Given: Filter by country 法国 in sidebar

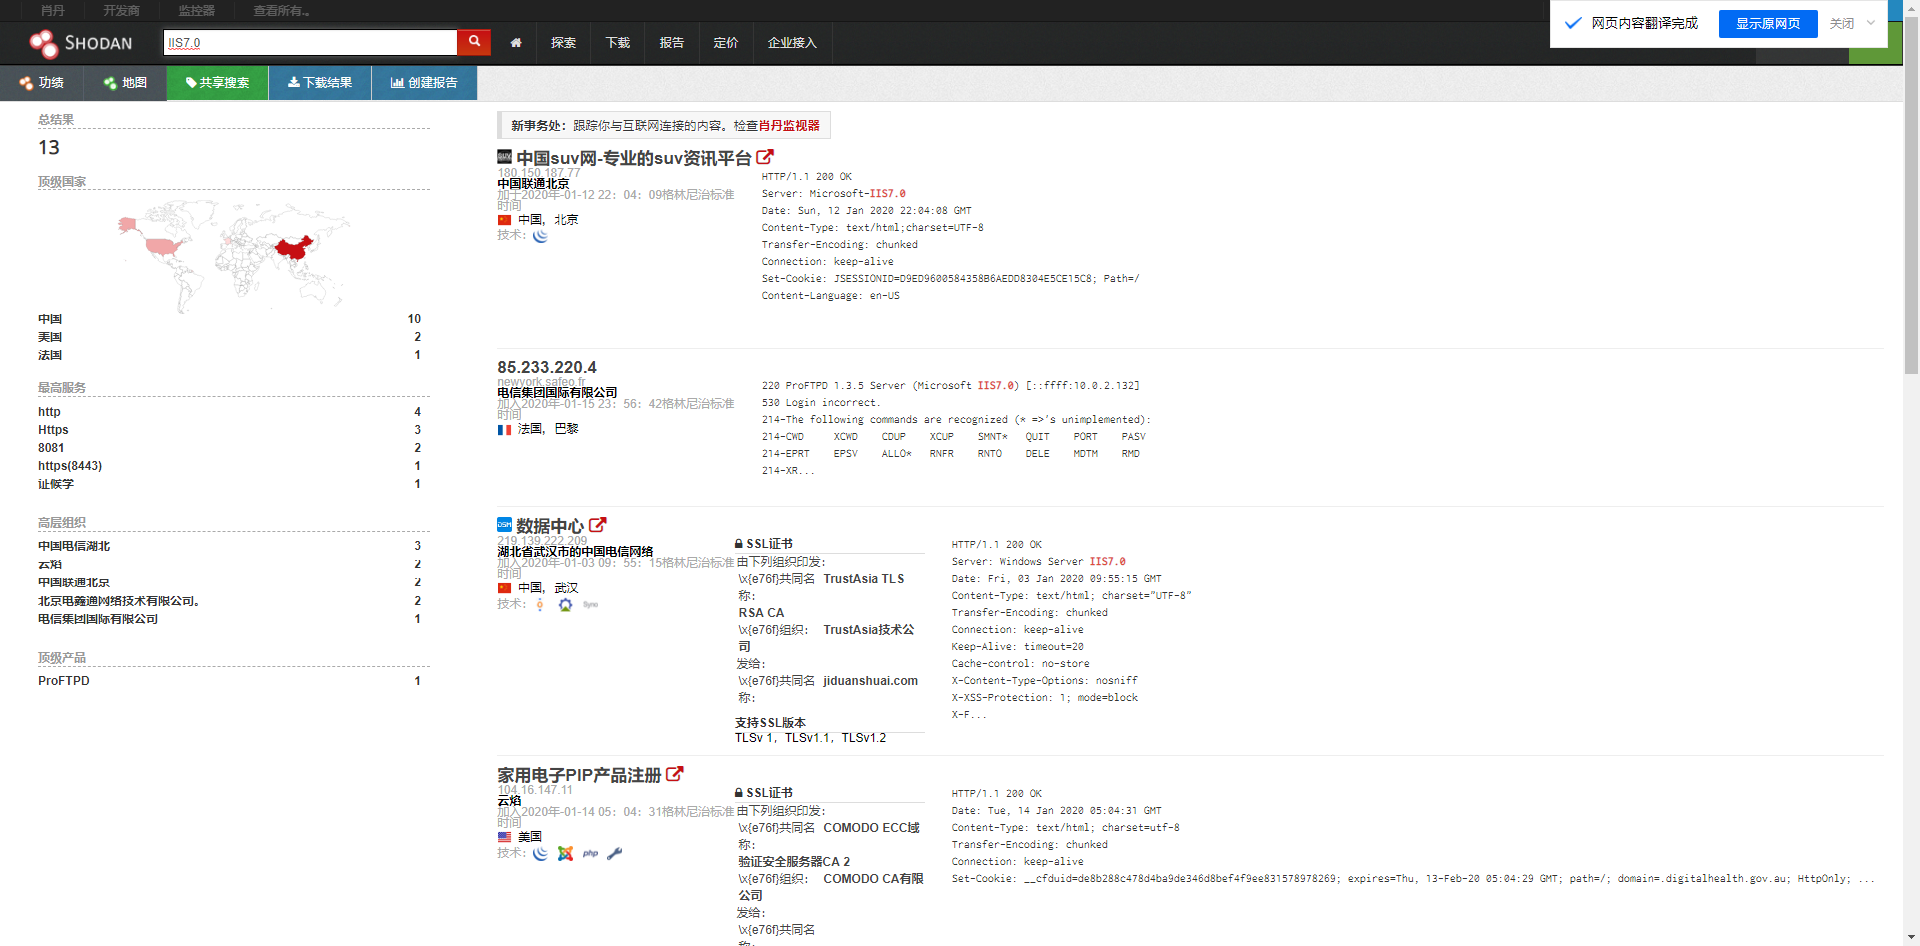Looking at the screenshot, I should click(x=50, y=355).
